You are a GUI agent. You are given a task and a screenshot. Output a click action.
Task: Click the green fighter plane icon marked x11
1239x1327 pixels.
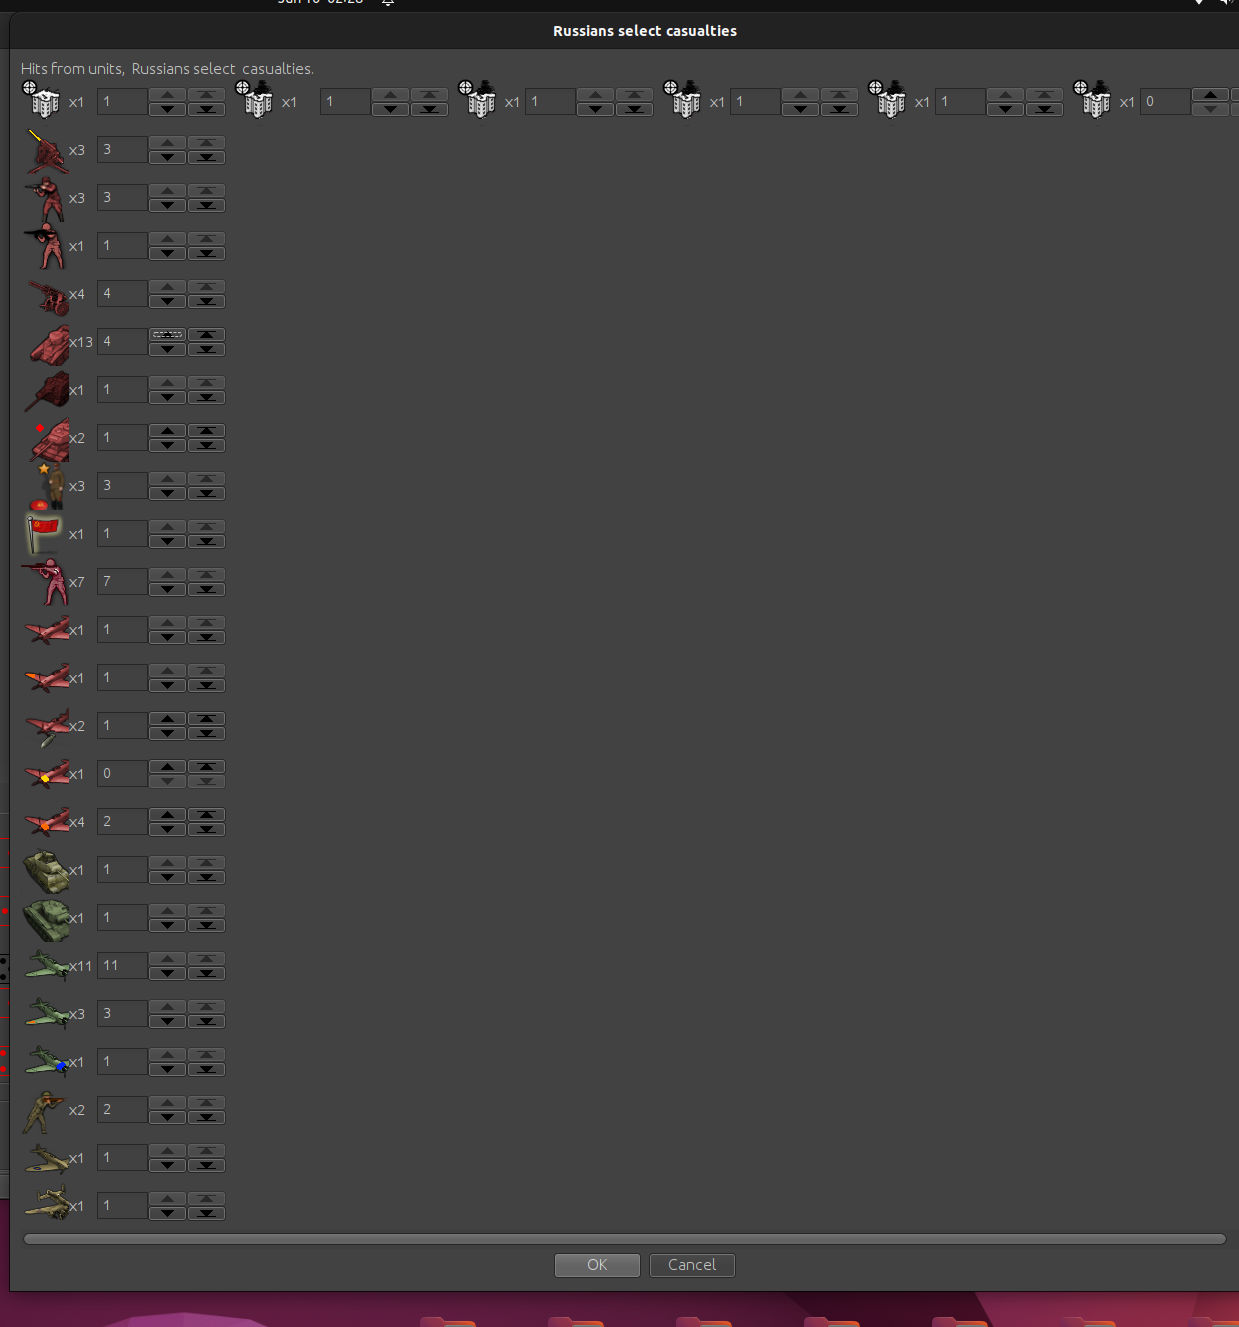click(46, 966)
